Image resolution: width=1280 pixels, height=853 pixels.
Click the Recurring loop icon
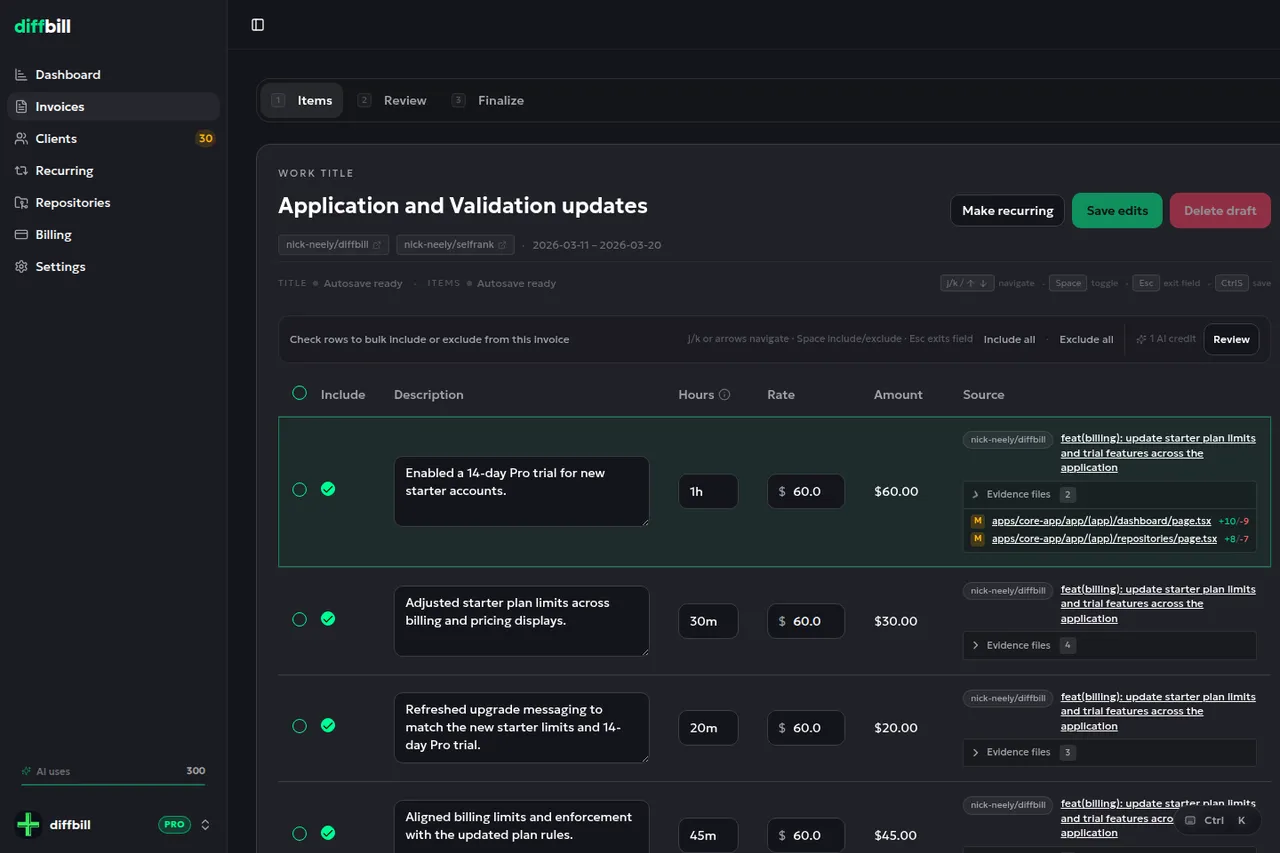click(x=21, y=171)
